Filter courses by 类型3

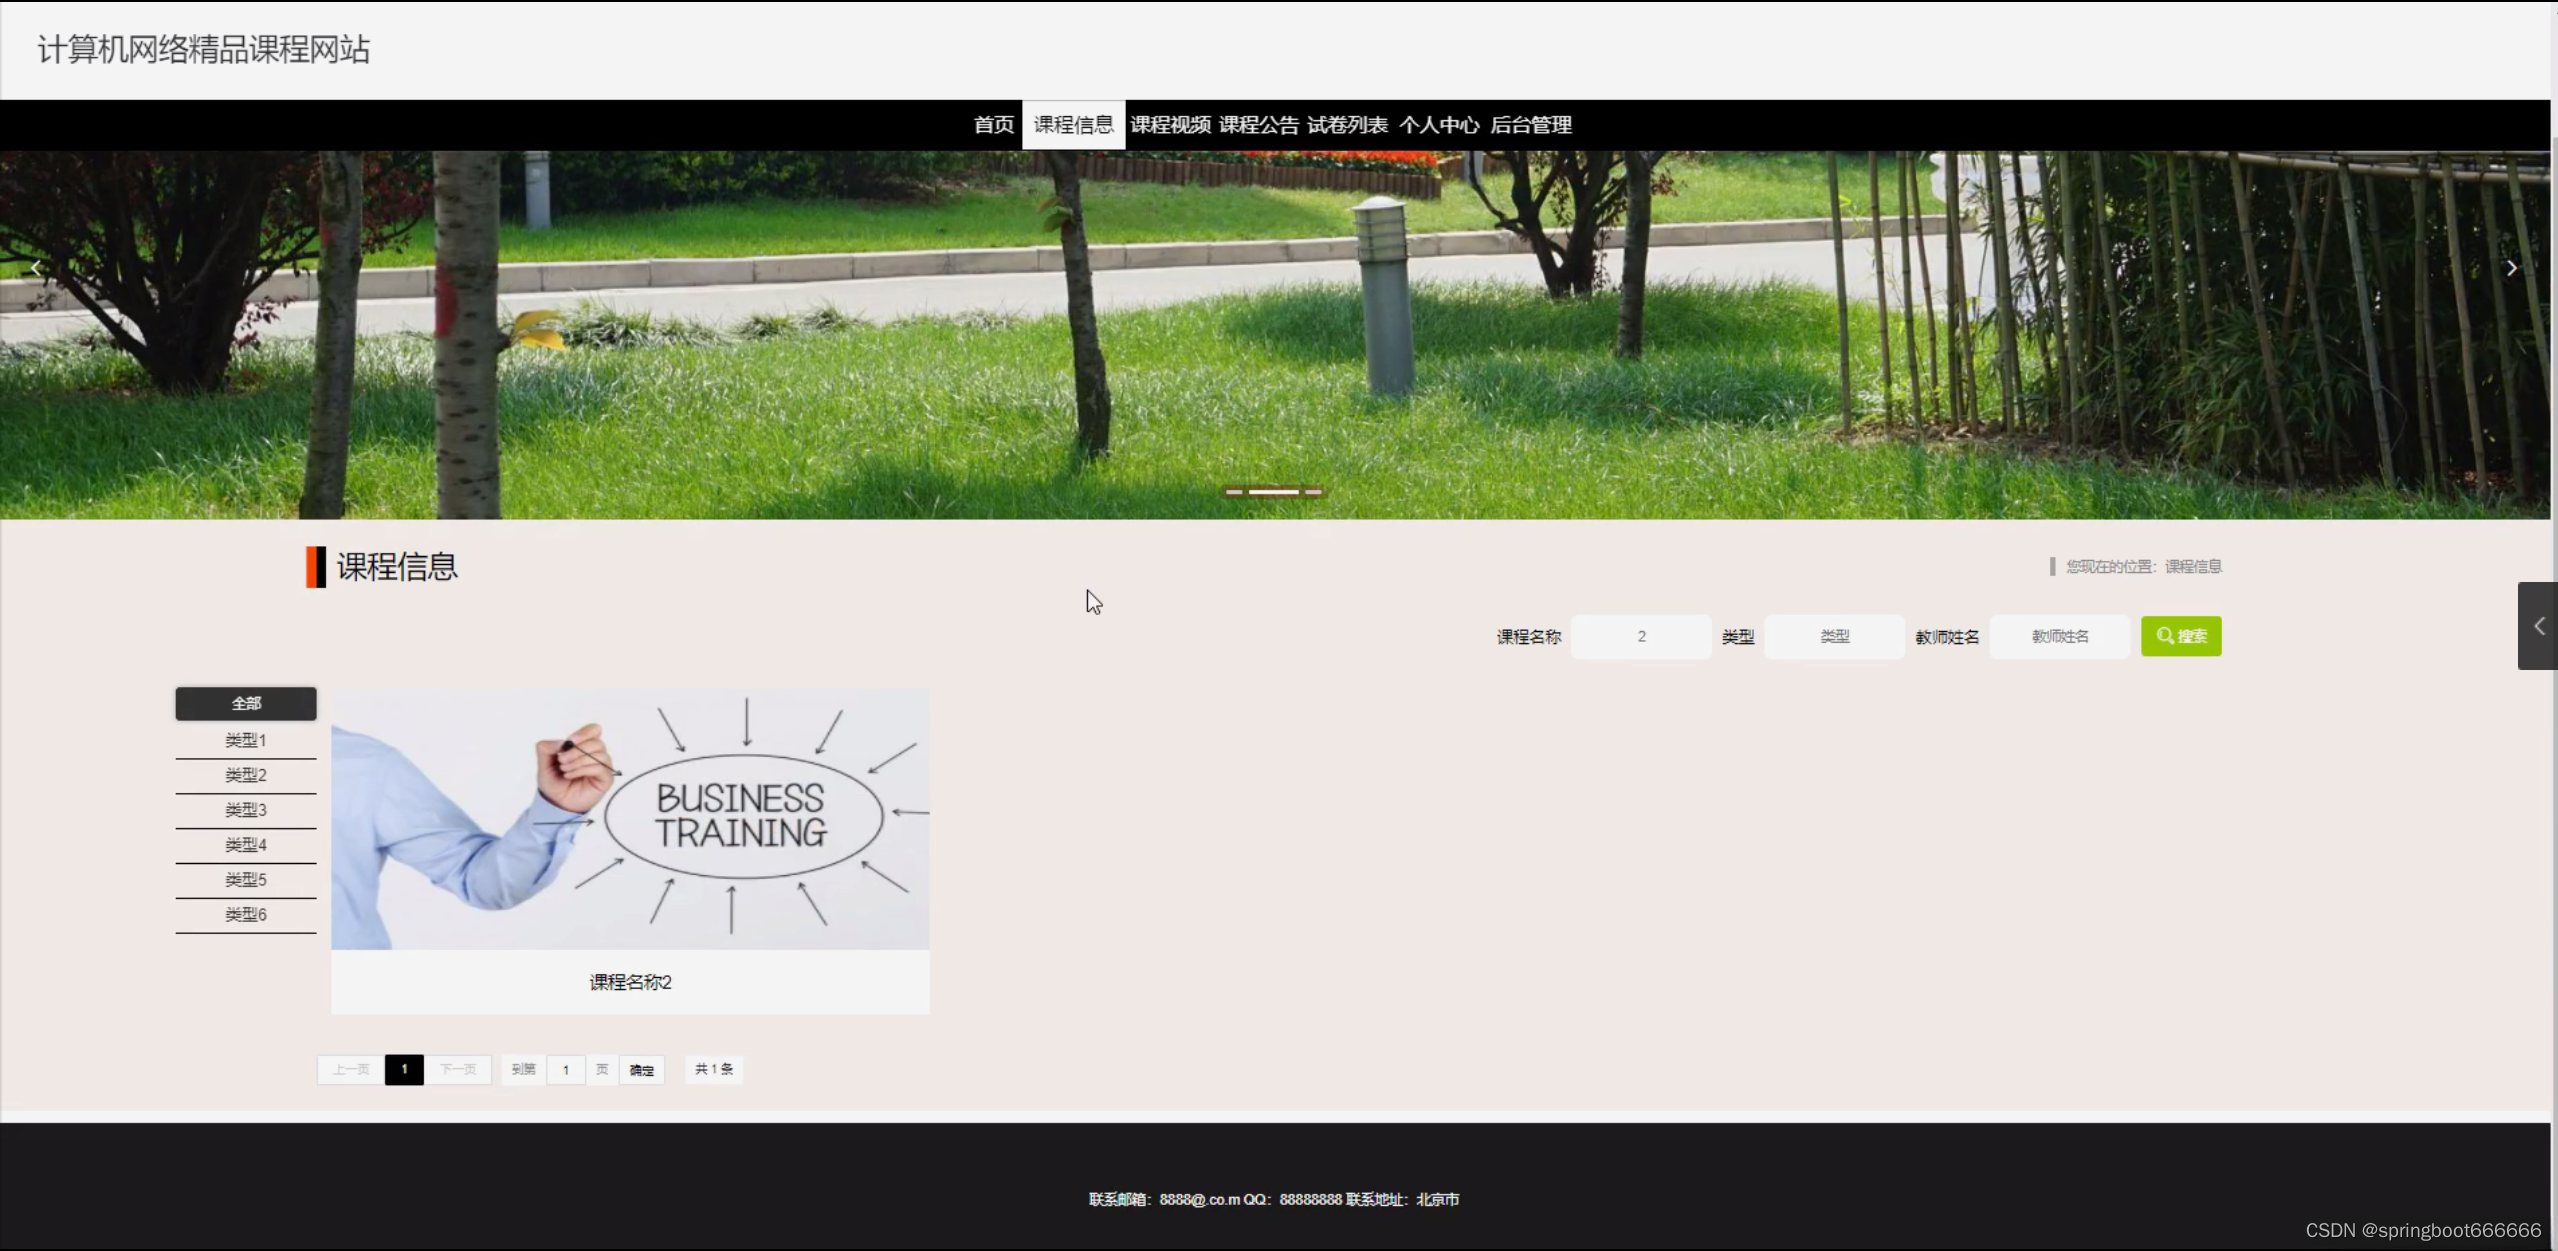(x=246, y=810)
